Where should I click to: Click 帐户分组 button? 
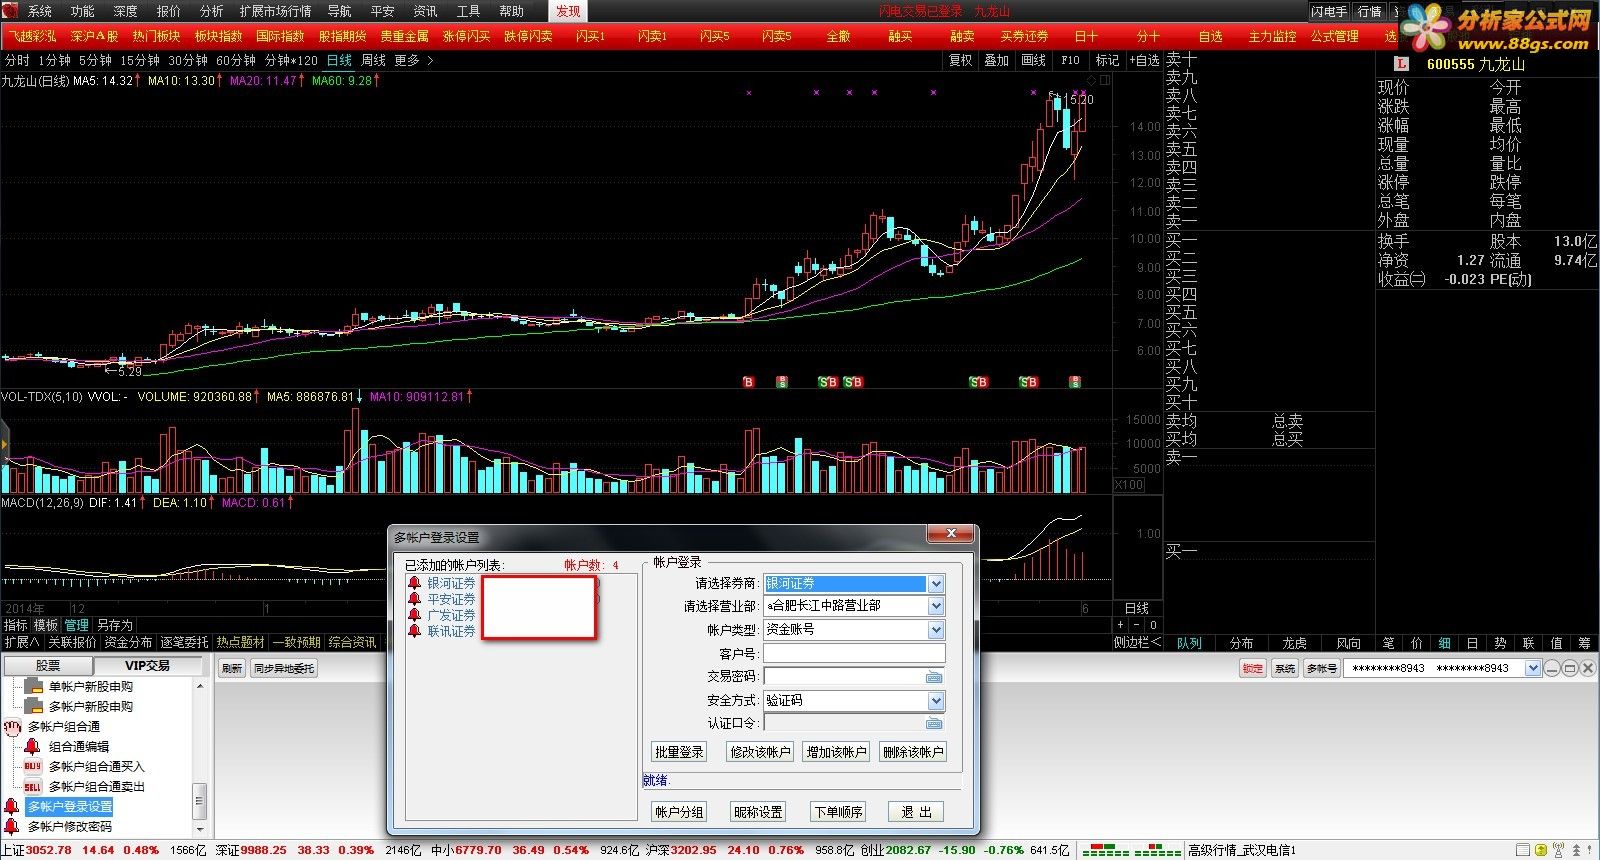point(679,812)
